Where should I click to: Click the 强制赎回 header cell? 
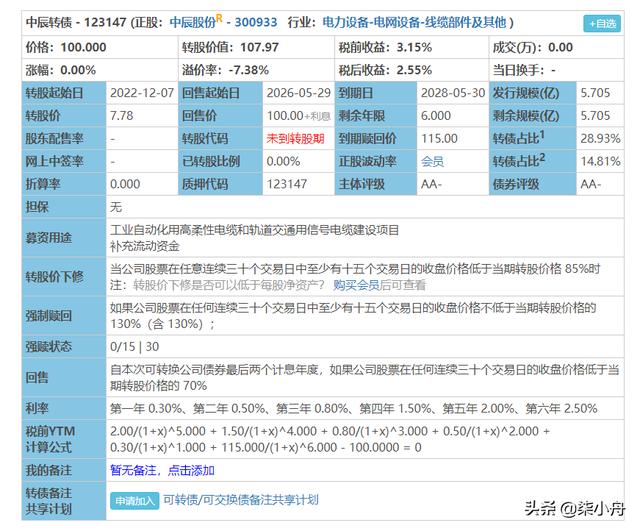64,315
